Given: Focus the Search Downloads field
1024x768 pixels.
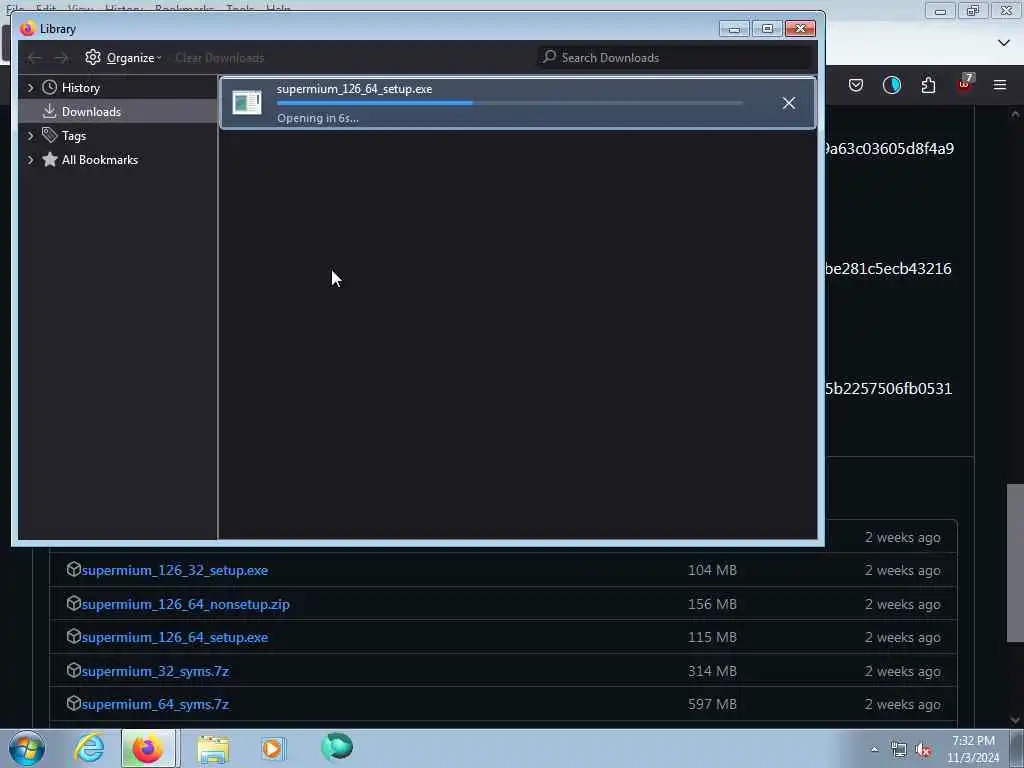Looking at the screenshot, I should click(x=677, y=57).
